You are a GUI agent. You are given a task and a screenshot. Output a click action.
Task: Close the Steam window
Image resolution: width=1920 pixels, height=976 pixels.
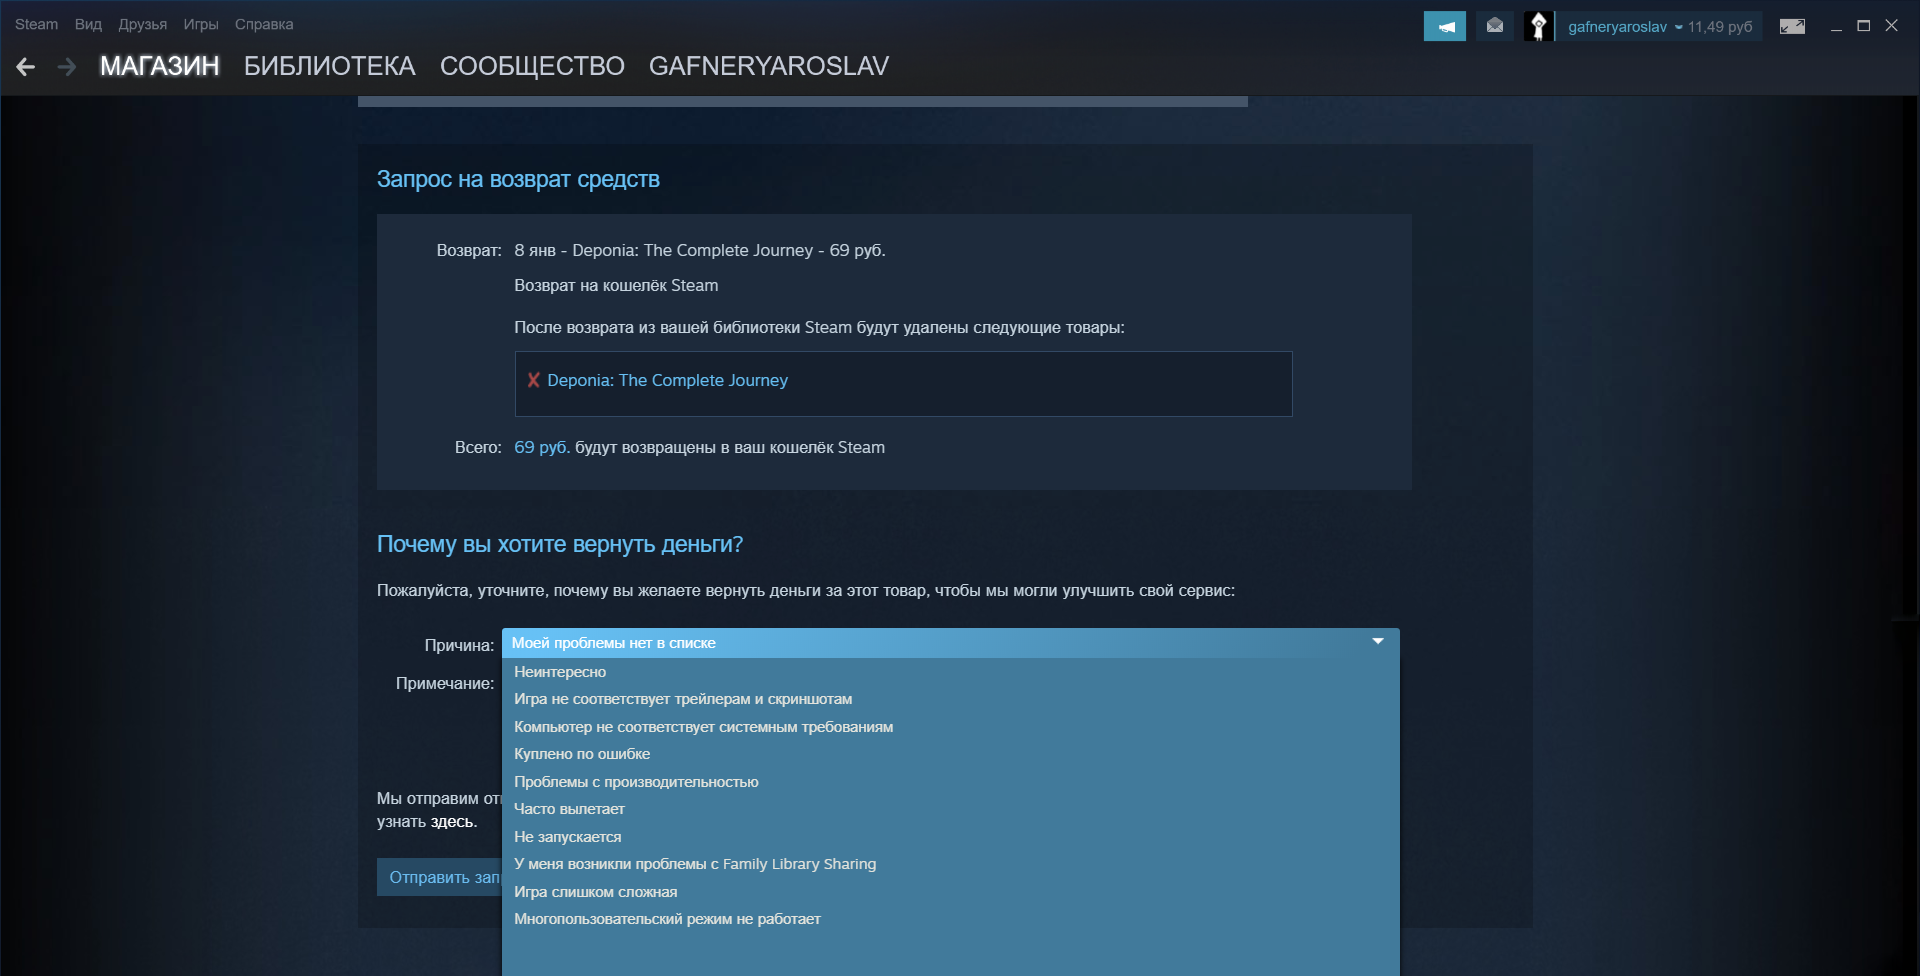click(x=1891, y=26)
